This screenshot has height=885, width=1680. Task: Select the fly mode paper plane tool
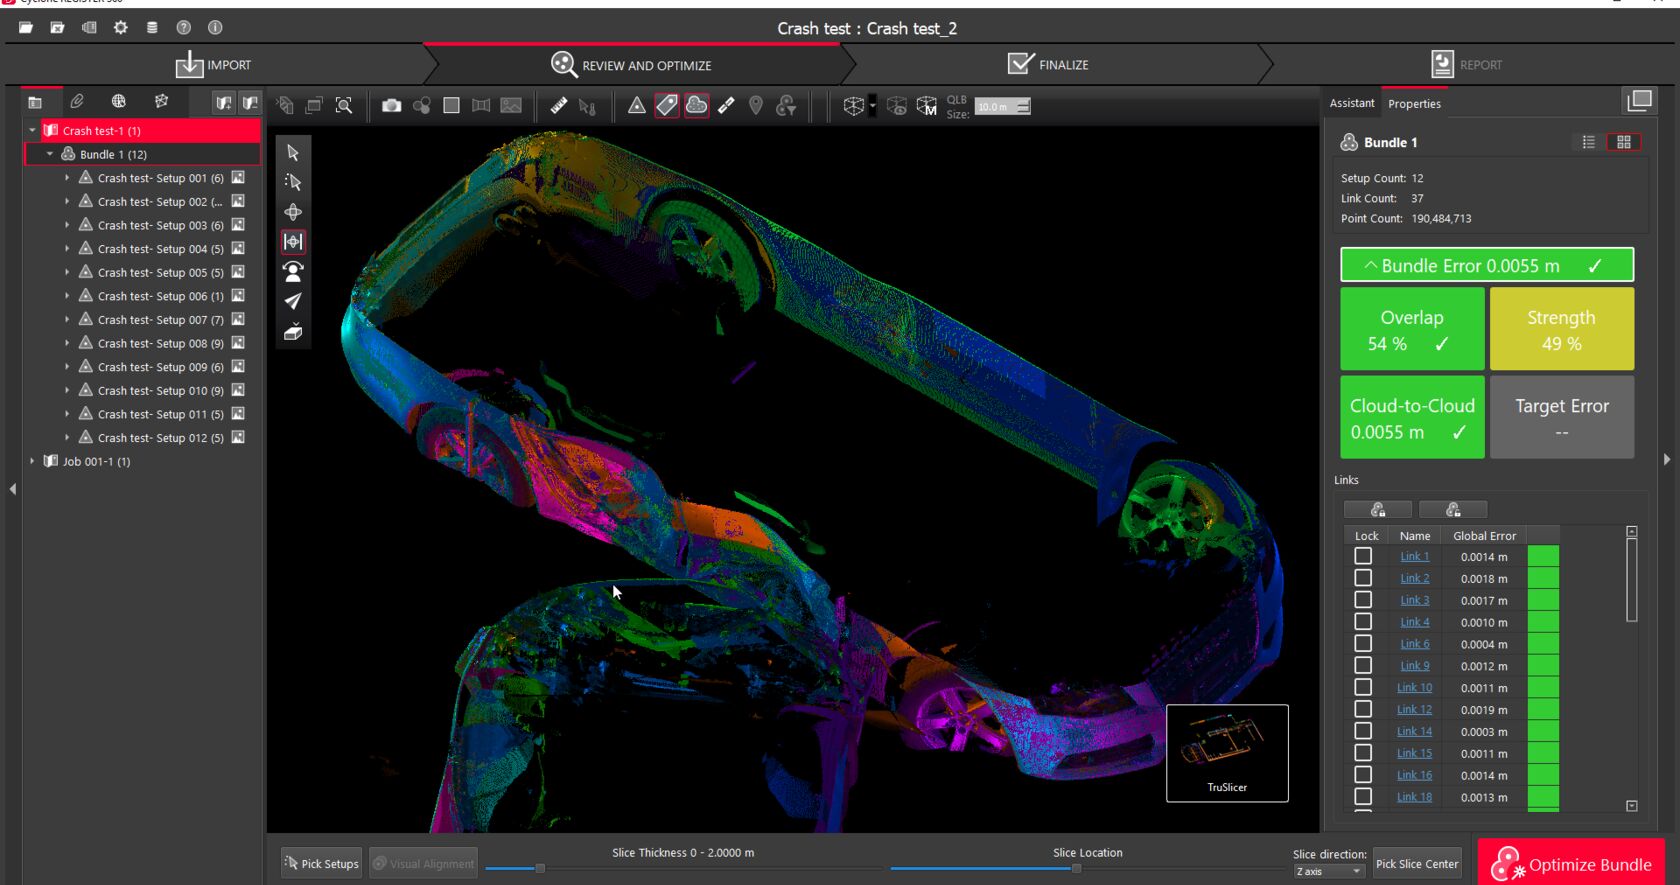tap(293, 301)
